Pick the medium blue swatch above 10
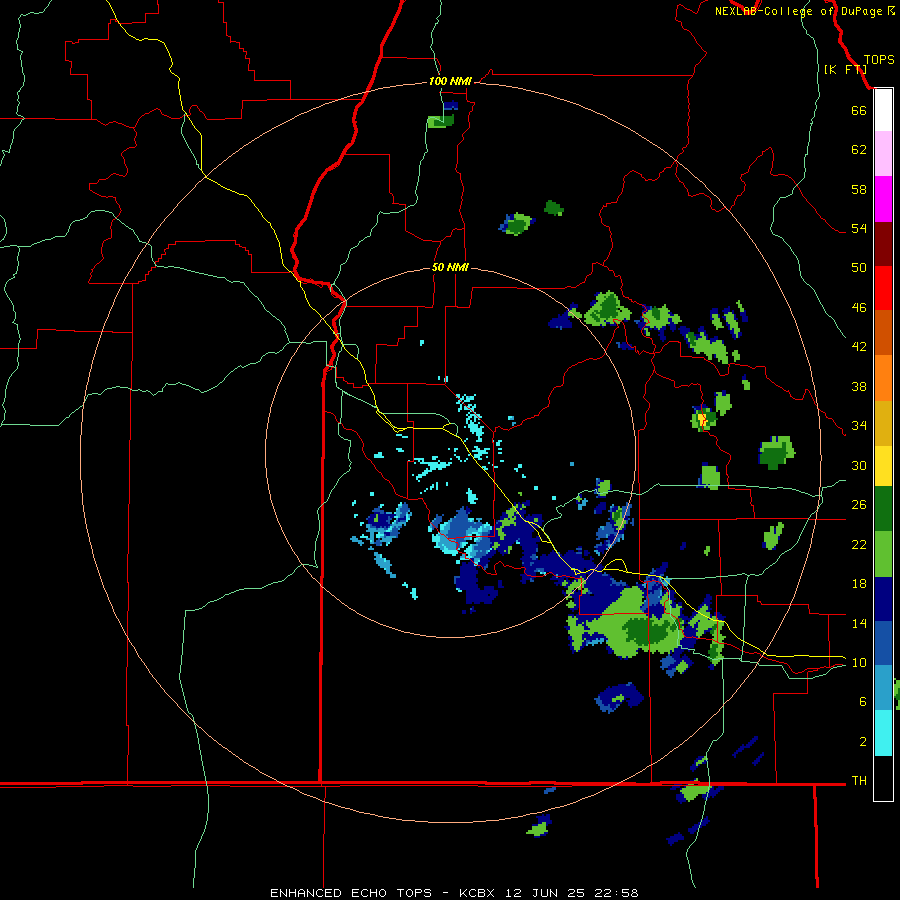Viewport: 900px width, 900px height. point(883,643)
